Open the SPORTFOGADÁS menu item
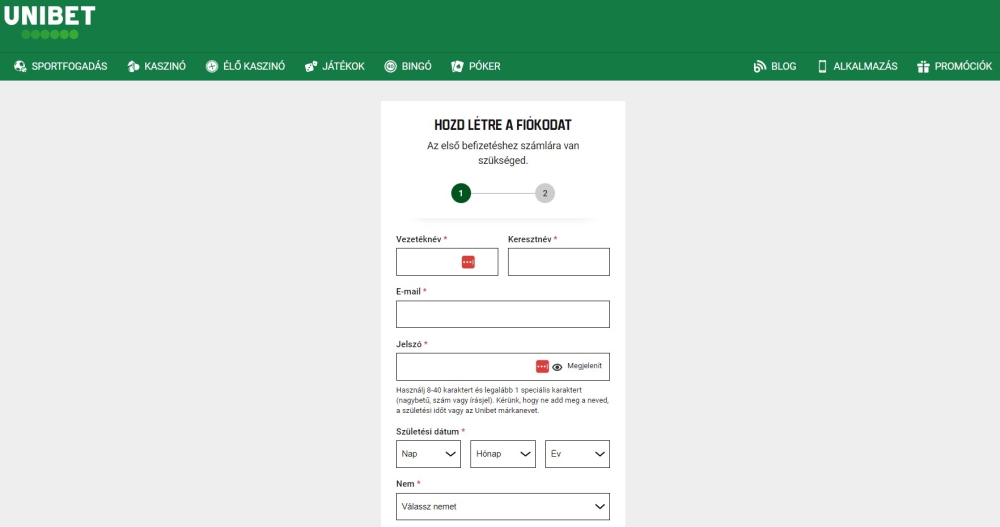Screen dimensions: 1000x527 (x=61, y=66)
